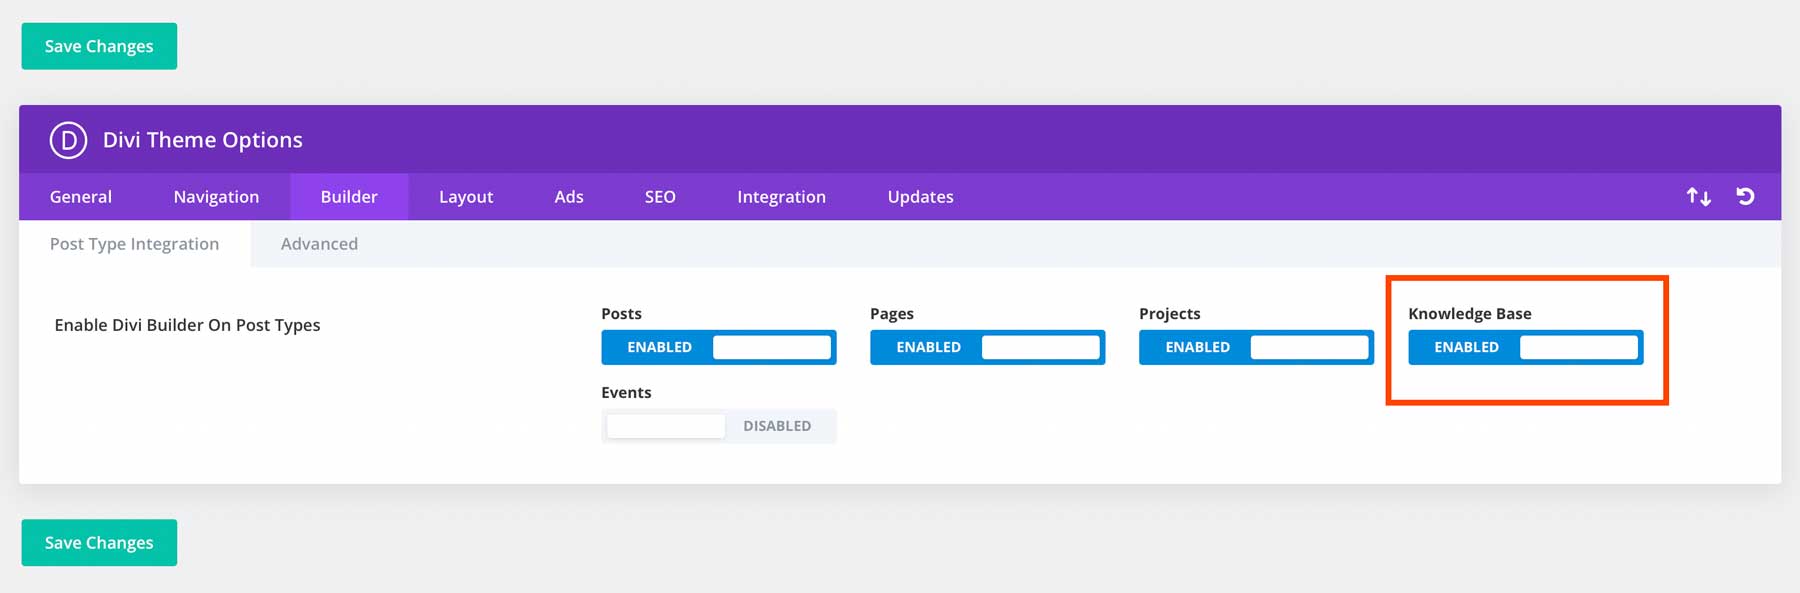The height and width of the screenshot is (593, 1800).
Task: Enable Divi Builder for Events
Action: click(718, 426)
